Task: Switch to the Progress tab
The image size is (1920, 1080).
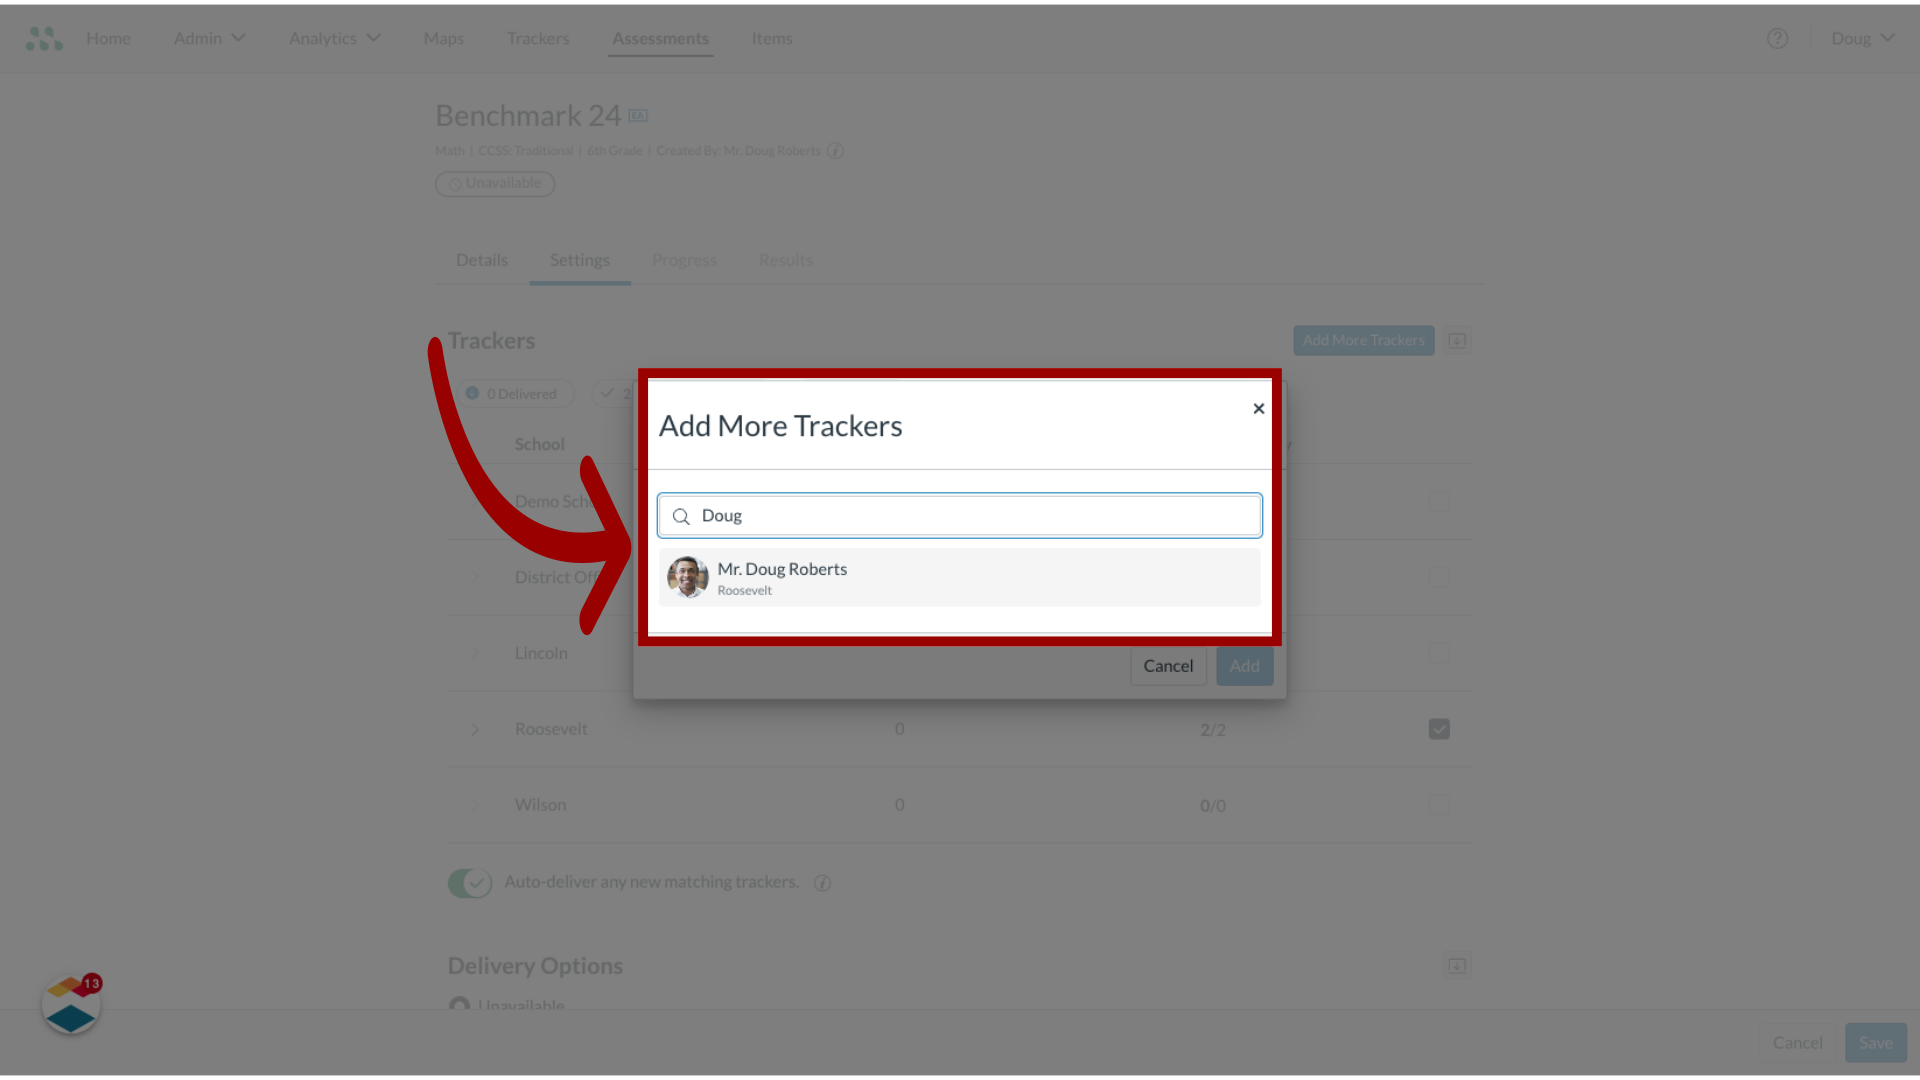Action: [684, 260]
